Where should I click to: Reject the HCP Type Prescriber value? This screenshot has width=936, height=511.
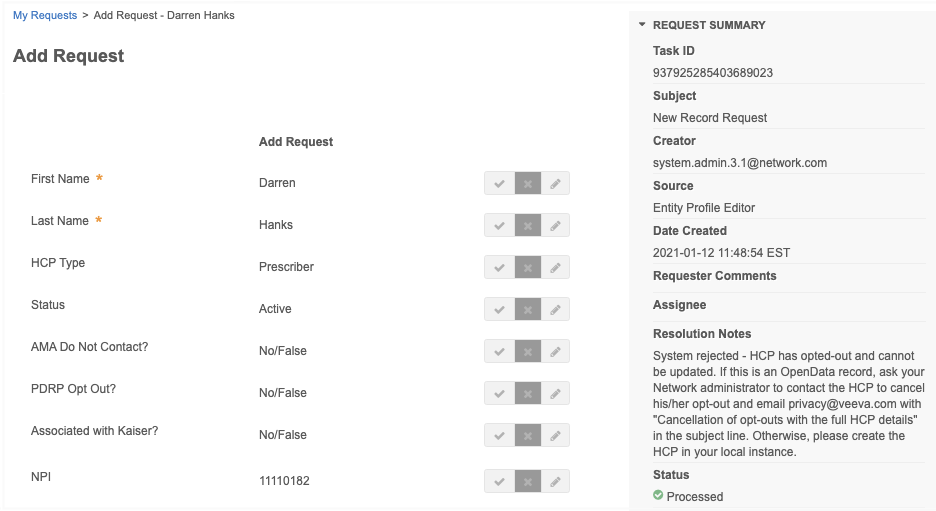tap(527, 268)
